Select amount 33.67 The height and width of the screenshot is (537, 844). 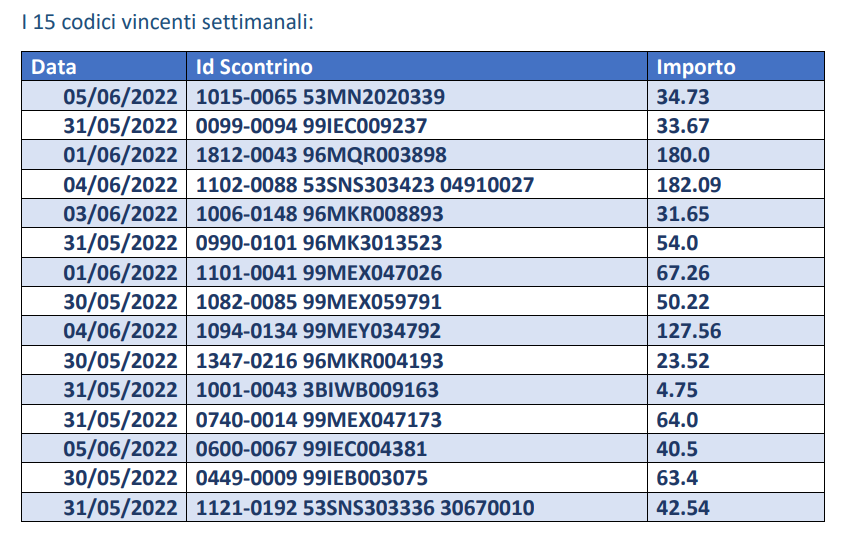(x=683, y=126)
